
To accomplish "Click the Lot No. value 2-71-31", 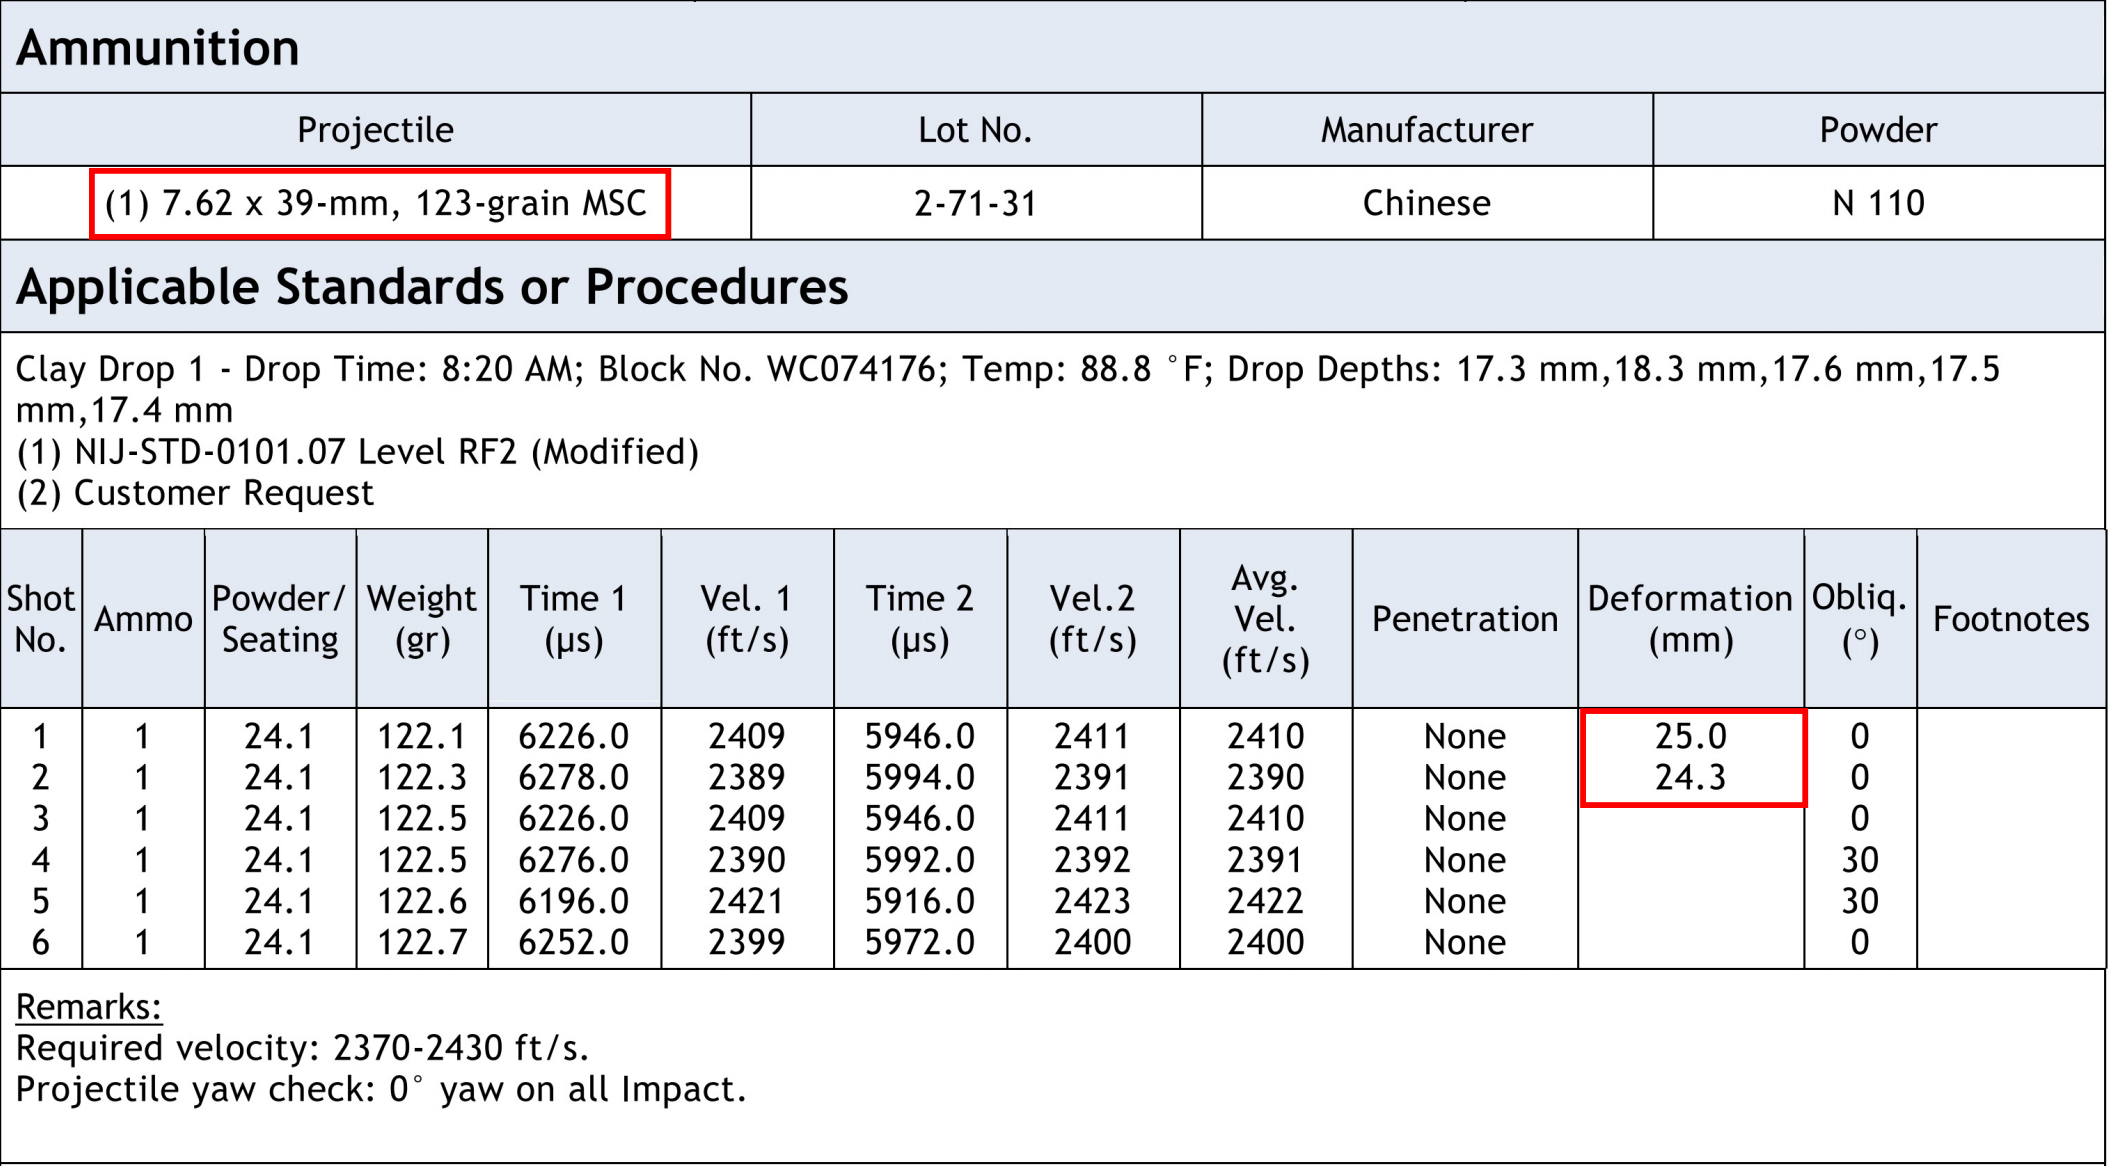I will (975, 204).
